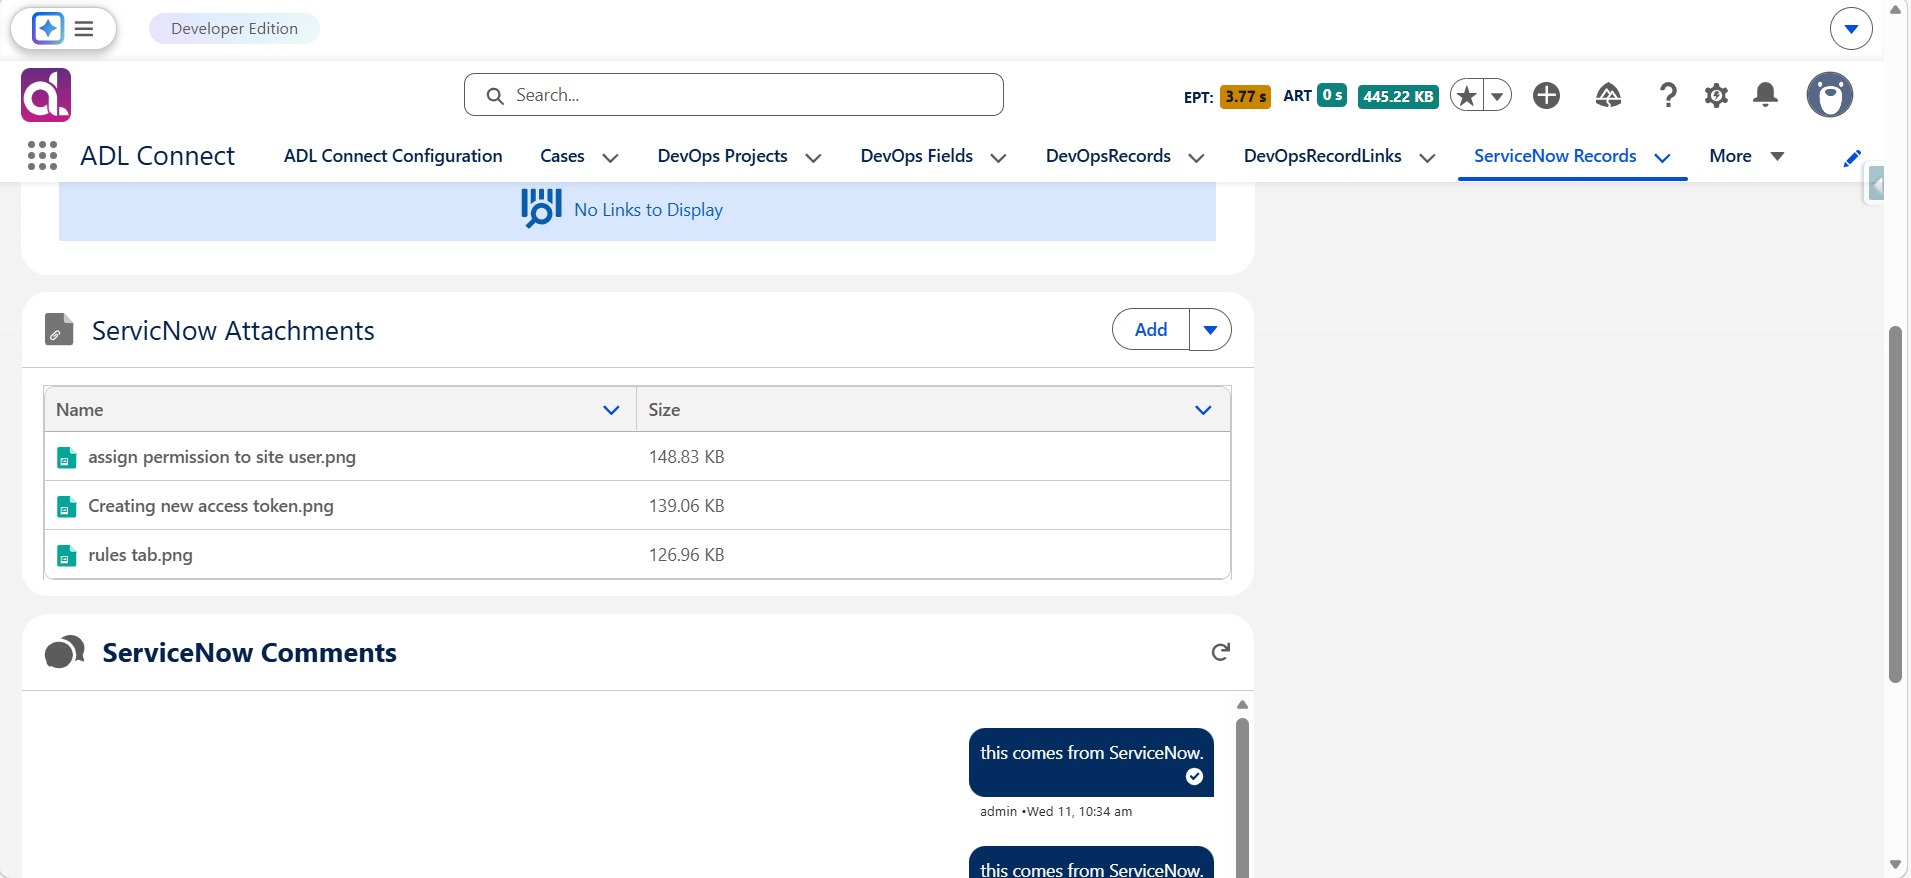Open the notifications bell
Viewport: 1911px width, 878px height.
(1766, 95)
